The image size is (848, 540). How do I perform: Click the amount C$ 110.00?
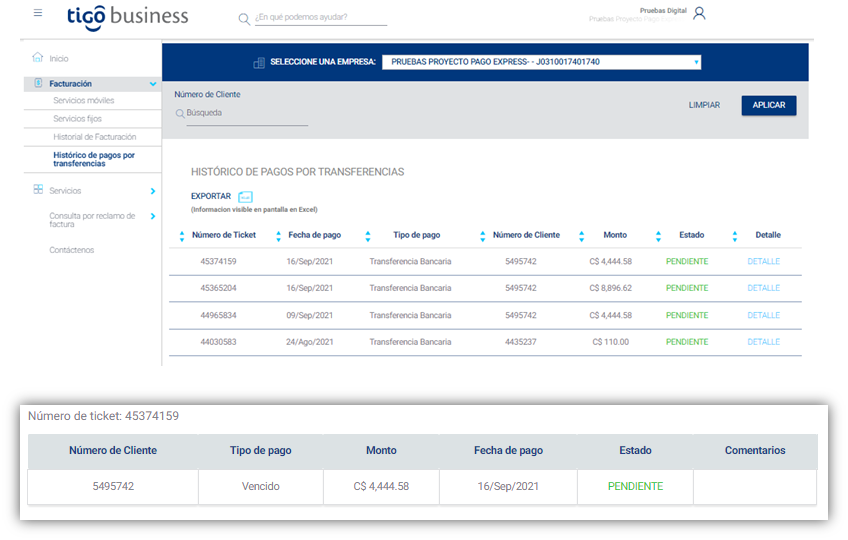611,342
